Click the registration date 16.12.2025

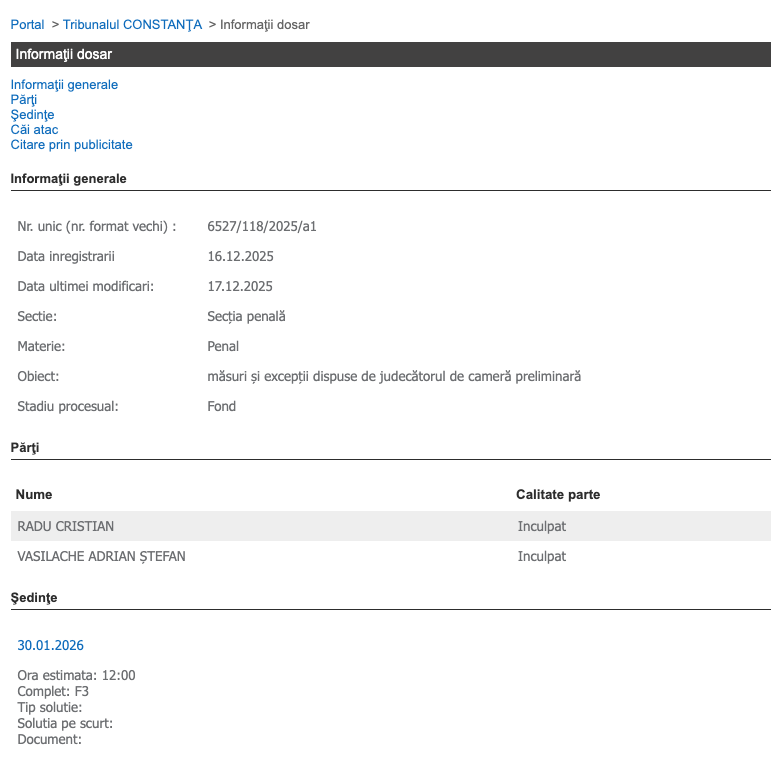point(240,257)
